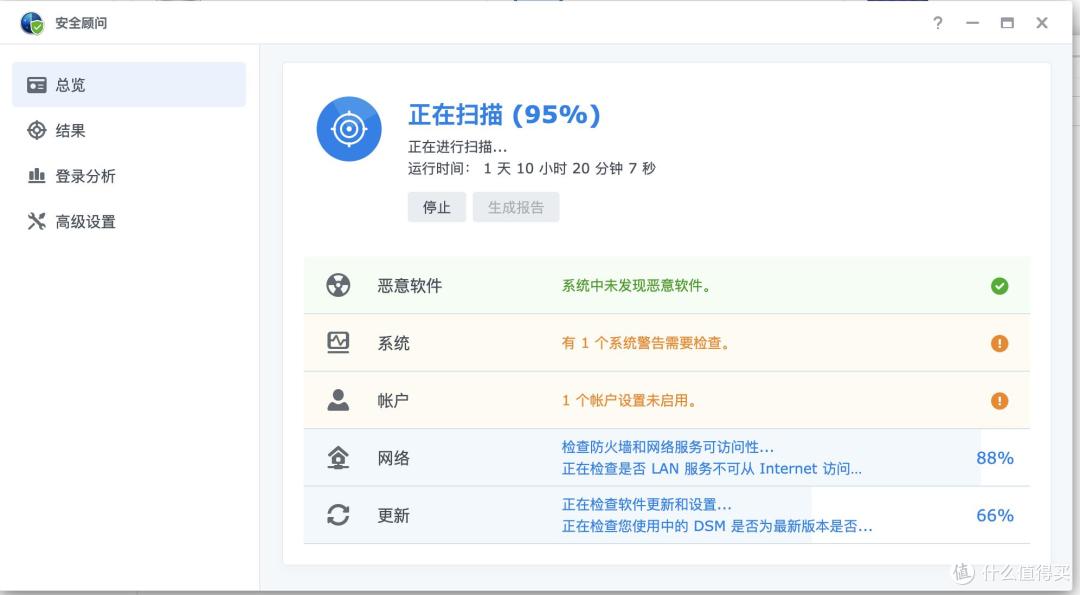Click the 恶意软件 radiation icon

338,285
